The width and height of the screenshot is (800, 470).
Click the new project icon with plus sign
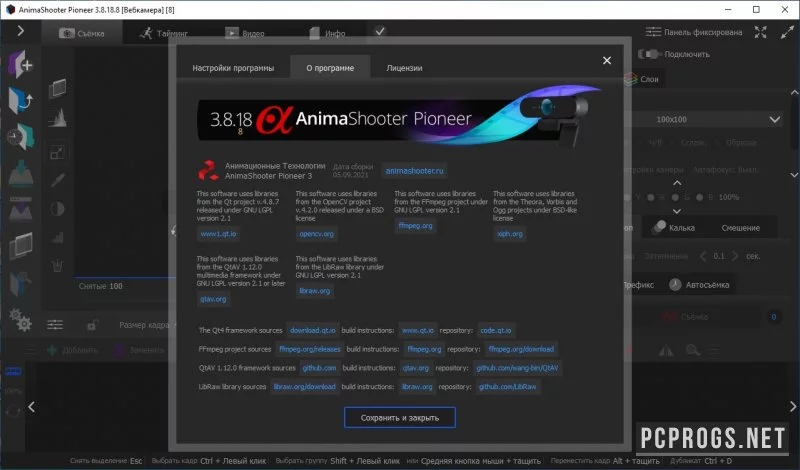21,64
